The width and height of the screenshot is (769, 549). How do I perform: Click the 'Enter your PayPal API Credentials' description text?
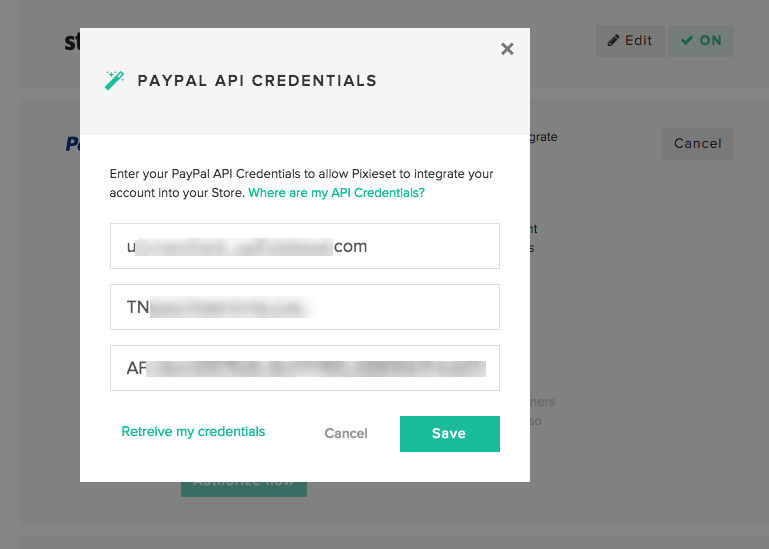(301, 183)
